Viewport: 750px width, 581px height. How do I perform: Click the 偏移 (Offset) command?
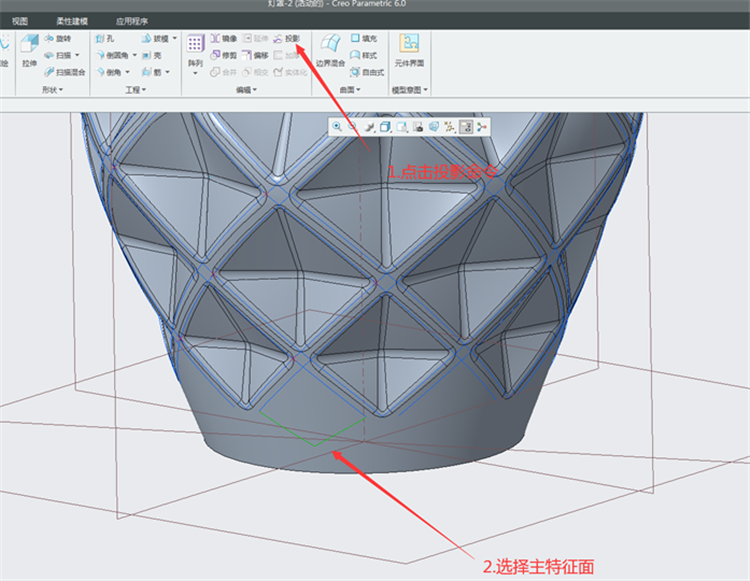click(255, 55)
